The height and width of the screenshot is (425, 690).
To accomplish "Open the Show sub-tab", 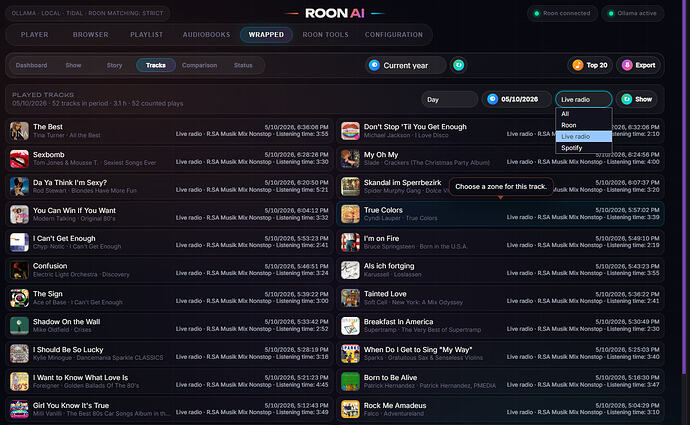I will (73, 65).
